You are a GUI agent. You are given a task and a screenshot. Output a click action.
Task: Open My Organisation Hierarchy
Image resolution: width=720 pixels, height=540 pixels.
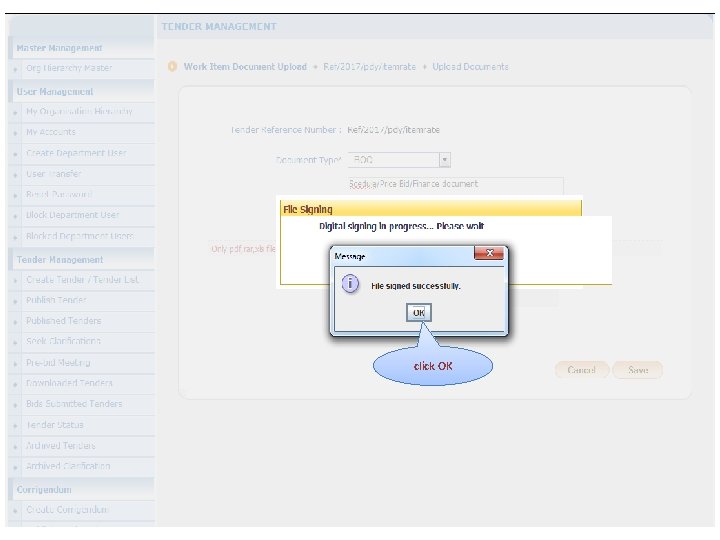tap(79, 112)
